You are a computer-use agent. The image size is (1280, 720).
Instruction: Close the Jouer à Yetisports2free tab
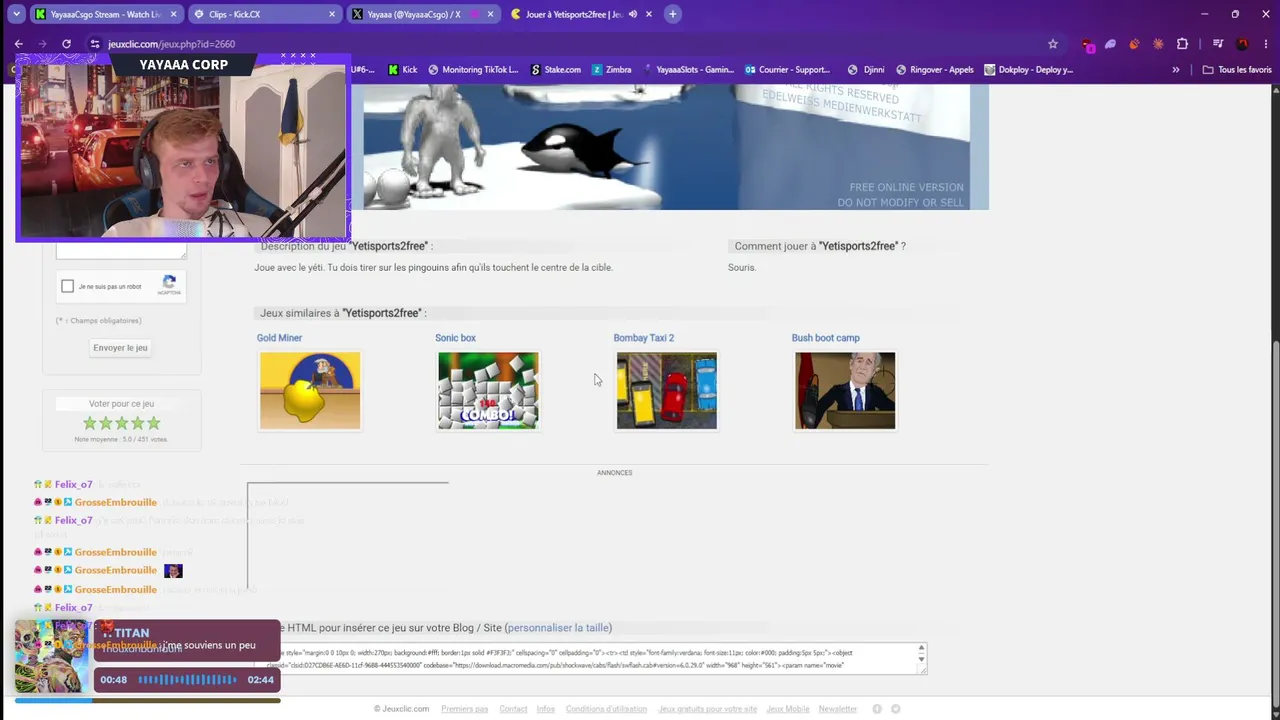(648, 14)
